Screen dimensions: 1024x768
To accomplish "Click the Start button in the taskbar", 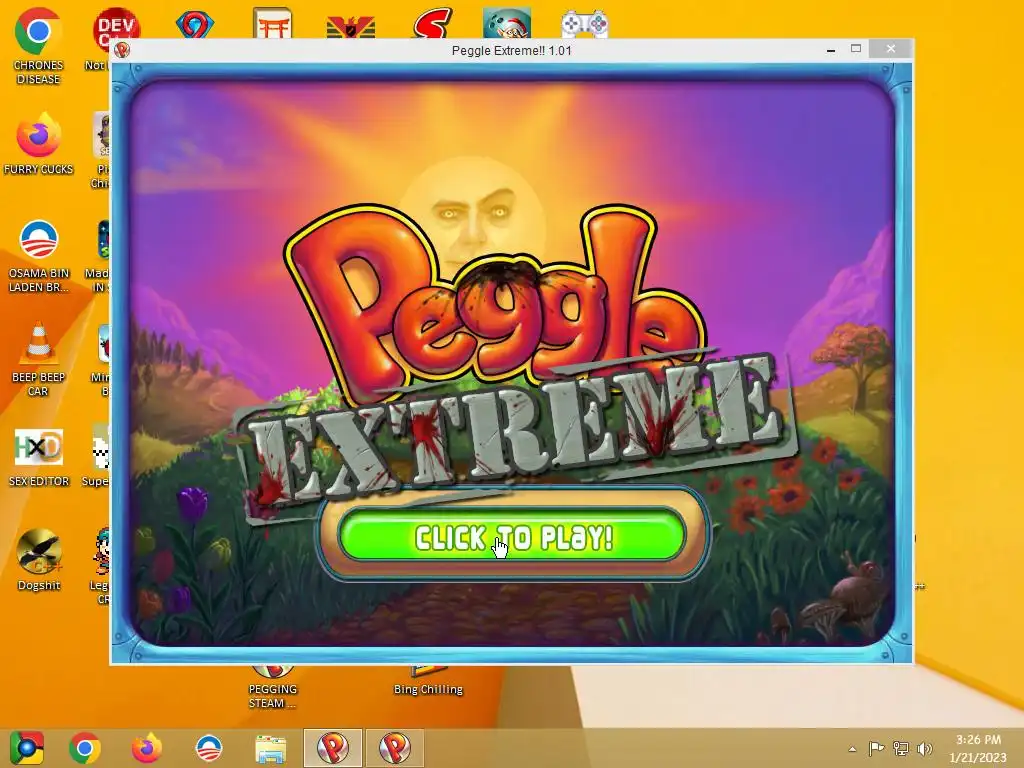I will point(26,748).
